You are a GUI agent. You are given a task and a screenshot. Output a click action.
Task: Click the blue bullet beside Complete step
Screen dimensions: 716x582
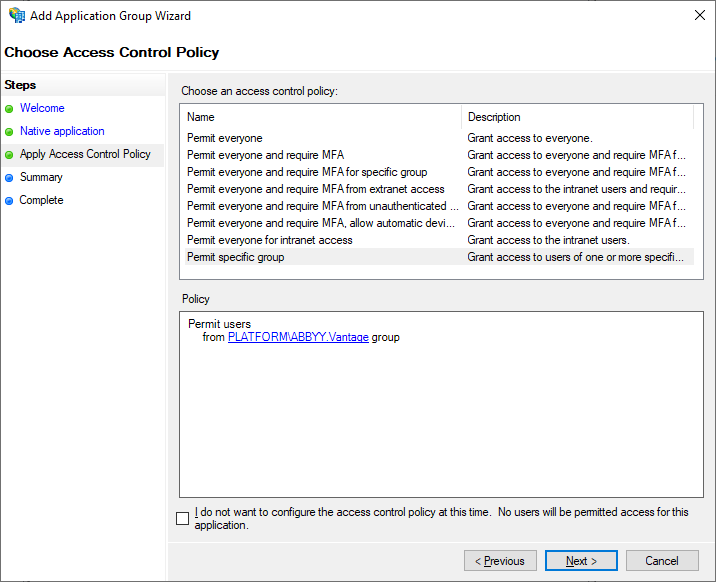(x=9, y=201)
